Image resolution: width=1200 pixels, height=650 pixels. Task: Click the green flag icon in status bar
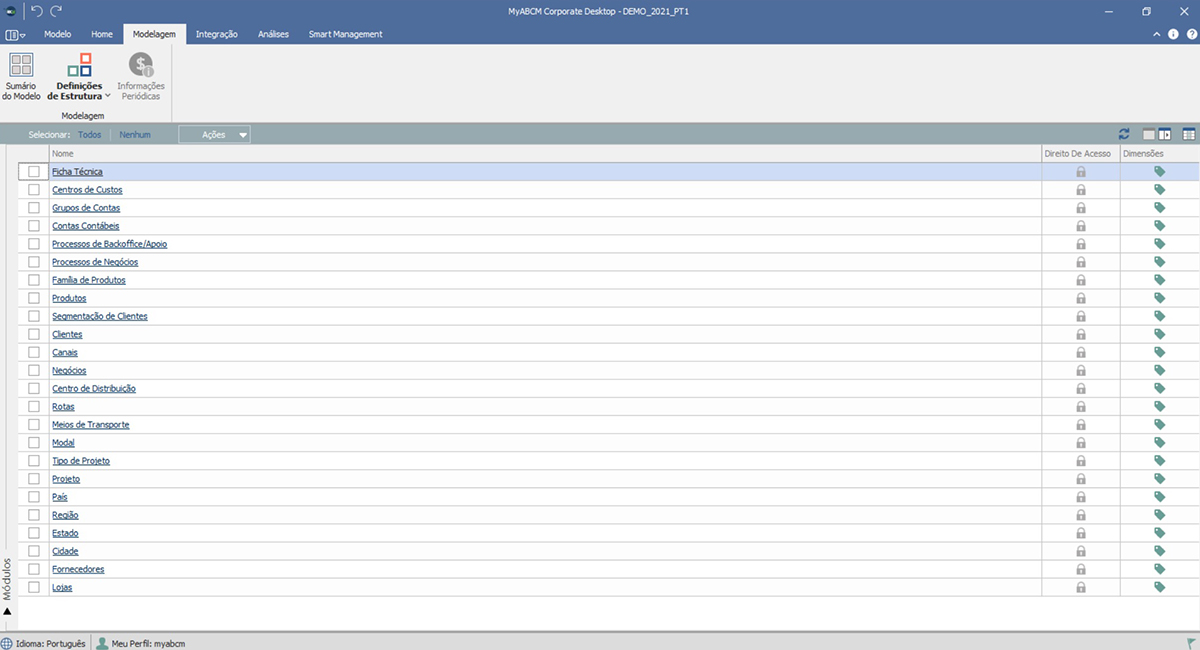(x=1192, y=643)
